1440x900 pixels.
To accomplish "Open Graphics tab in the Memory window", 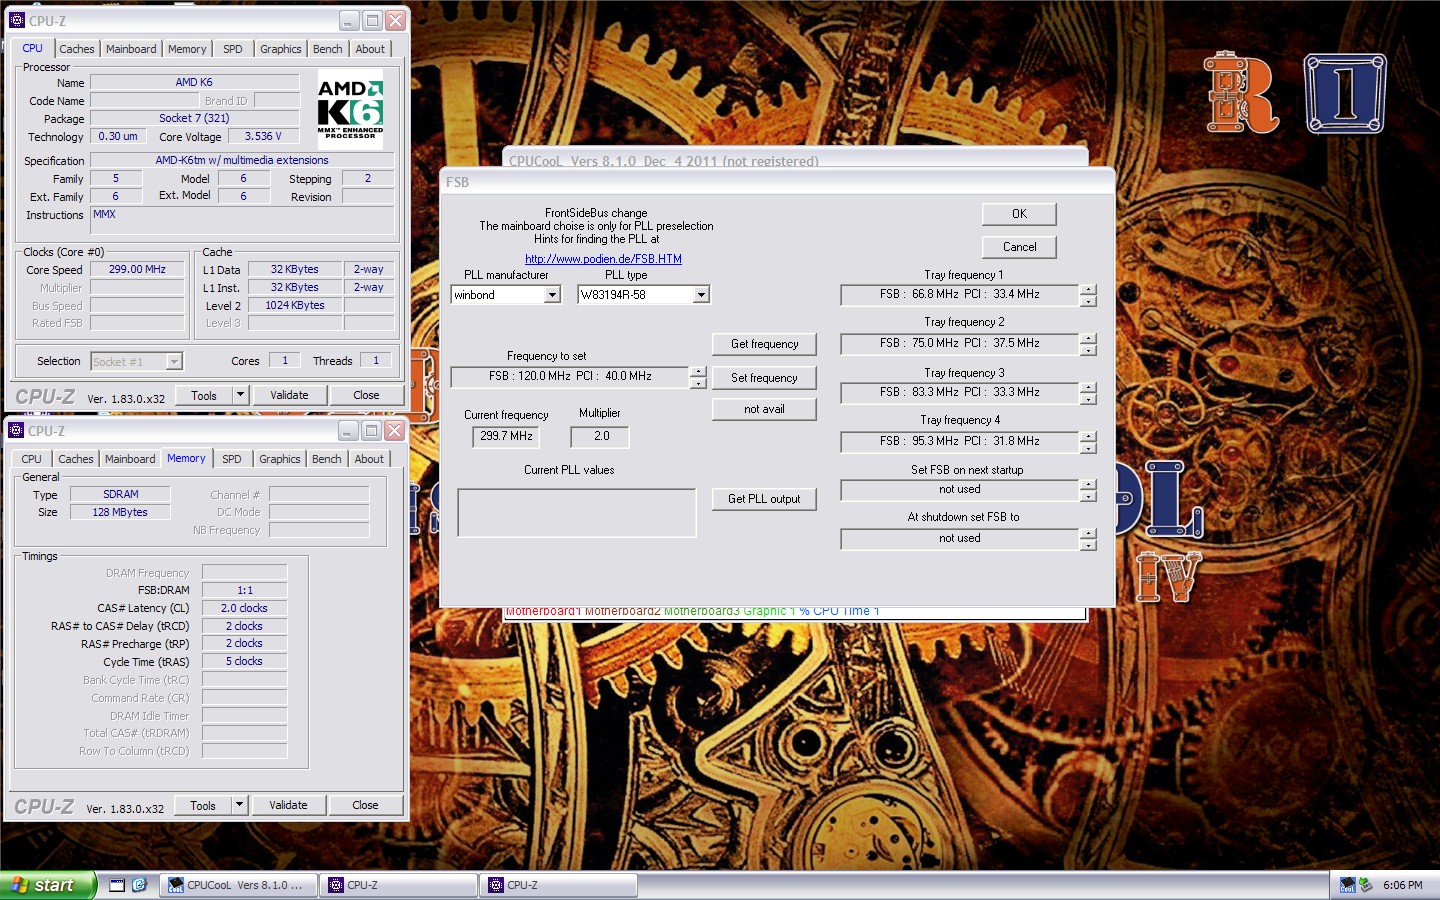I will point(279,459).
